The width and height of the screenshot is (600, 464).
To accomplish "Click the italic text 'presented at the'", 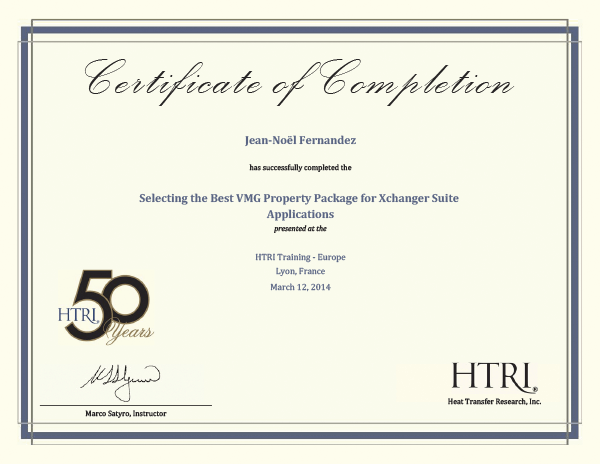I will click(x=300, y=229).
